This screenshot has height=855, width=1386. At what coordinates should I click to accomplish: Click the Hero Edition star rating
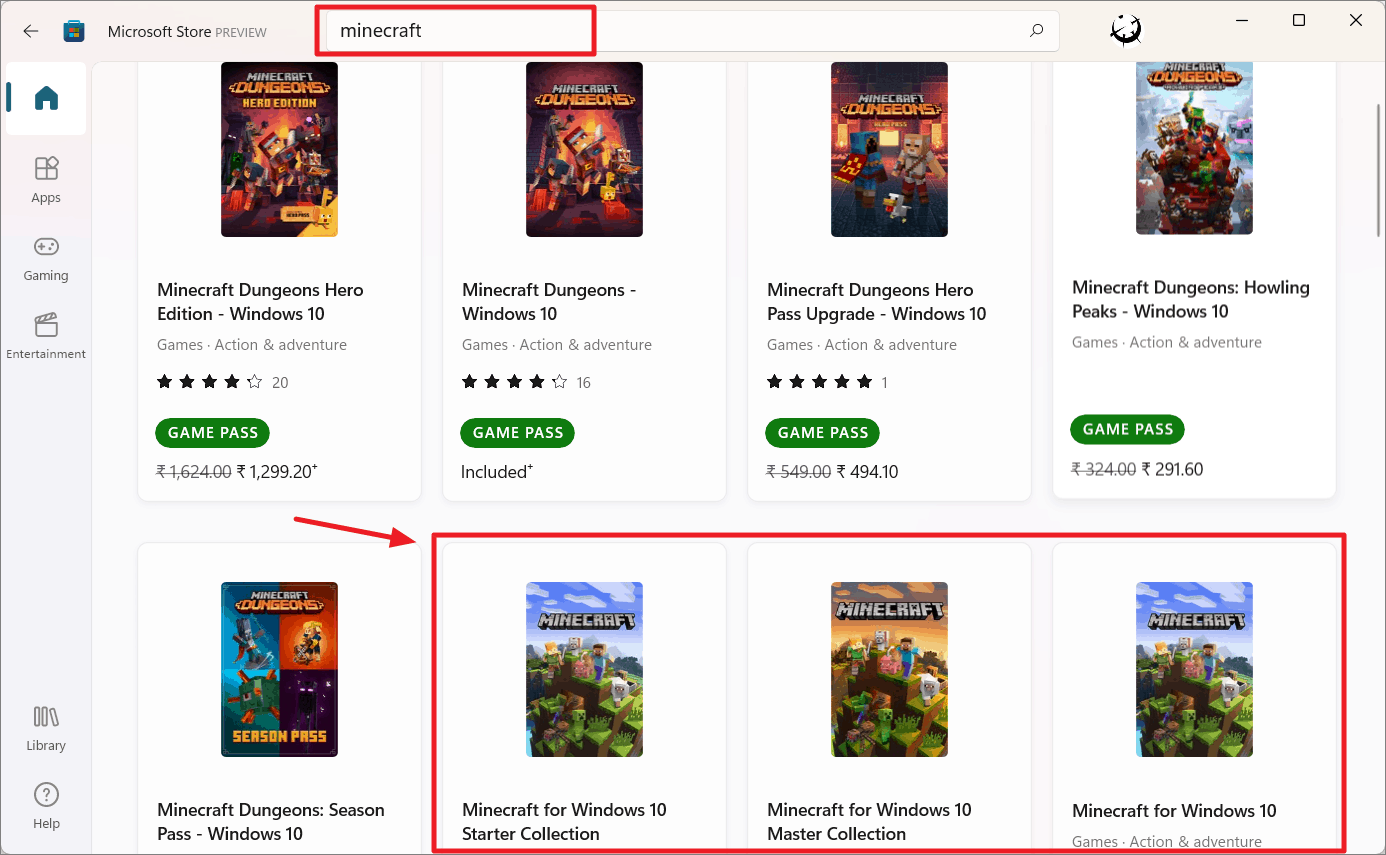pos(210,382)
